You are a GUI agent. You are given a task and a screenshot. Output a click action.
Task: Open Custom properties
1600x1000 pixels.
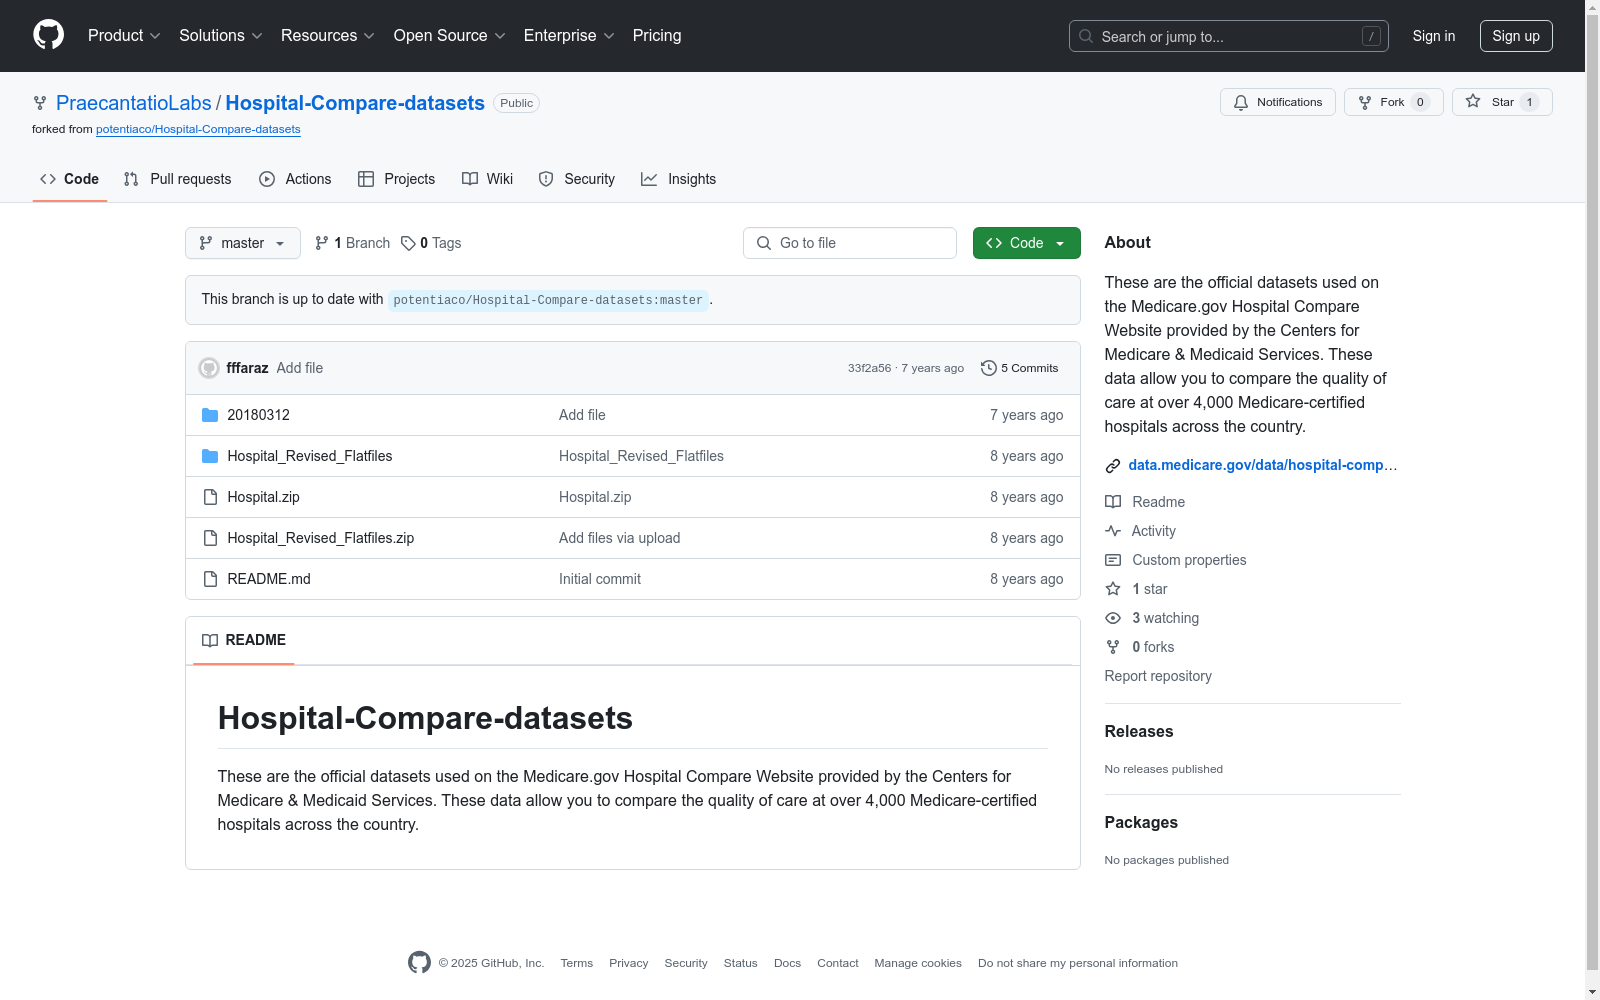(x=1176, y=560)
